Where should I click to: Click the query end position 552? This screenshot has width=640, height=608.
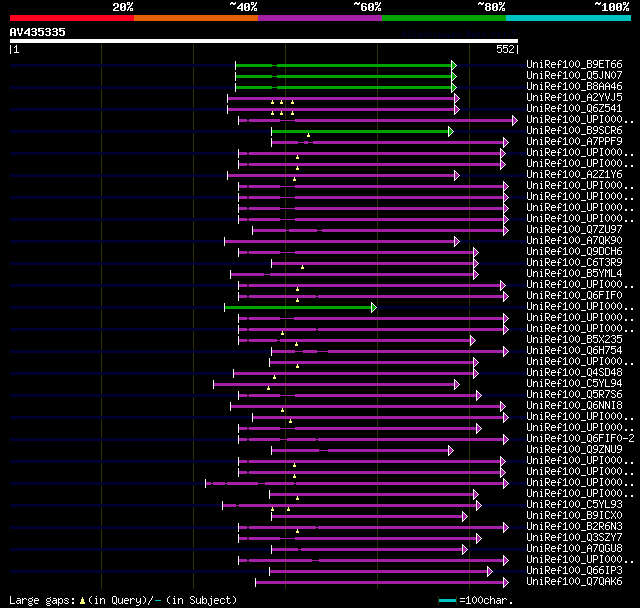tap(505, 50)
